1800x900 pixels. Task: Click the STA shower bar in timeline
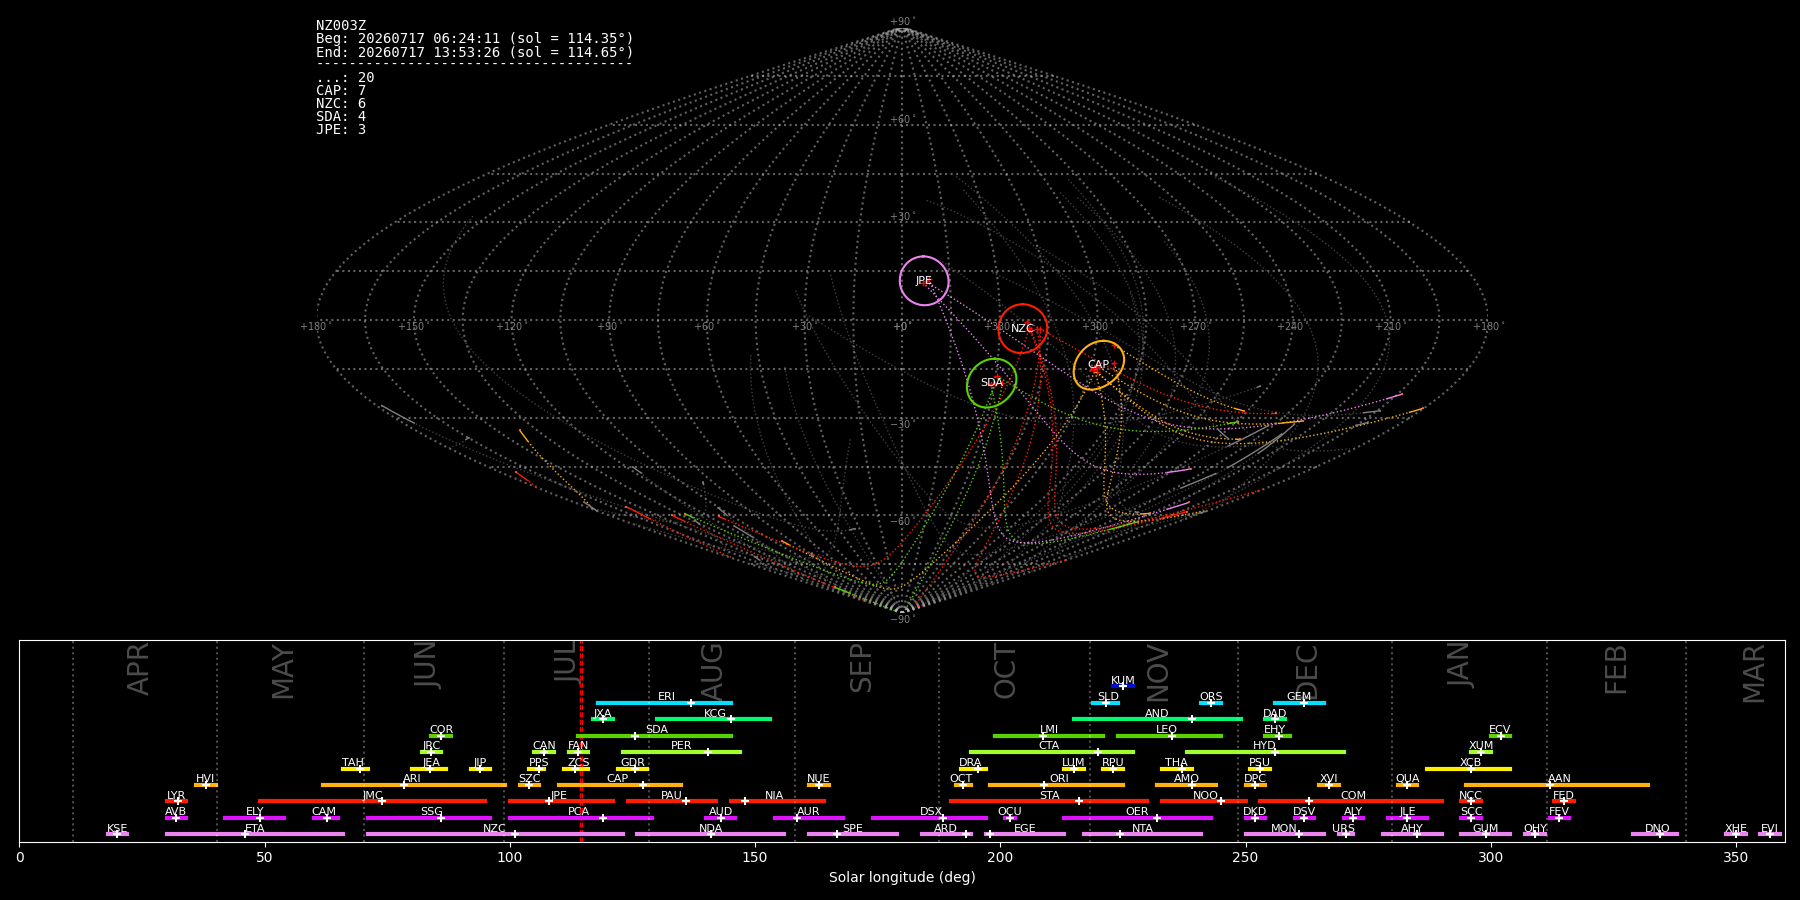tap(1049, 801)
